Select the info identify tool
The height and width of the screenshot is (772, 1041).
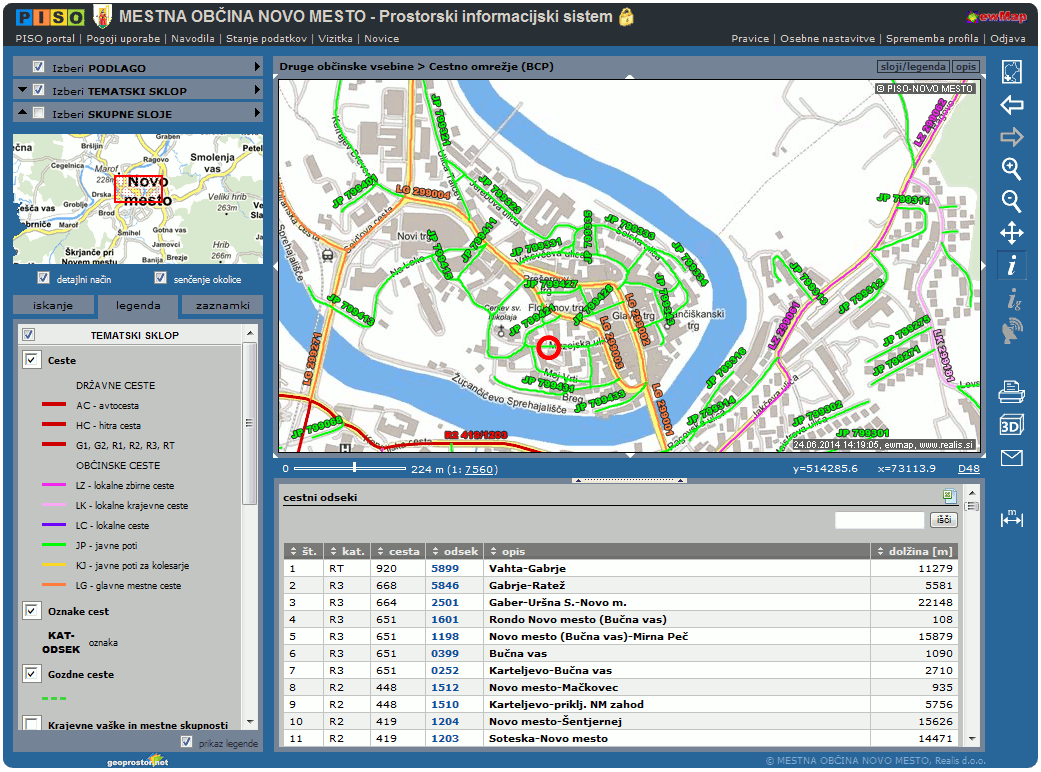pos(1012,265)
